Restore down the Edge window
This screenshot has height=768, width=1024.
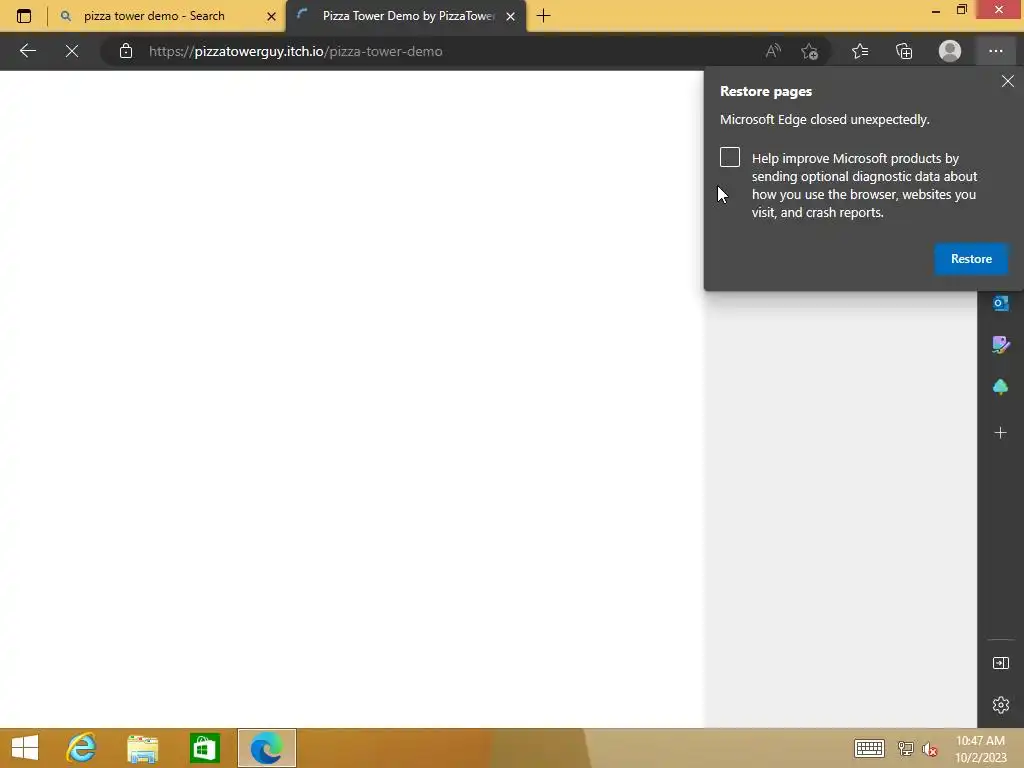[961, 10]
